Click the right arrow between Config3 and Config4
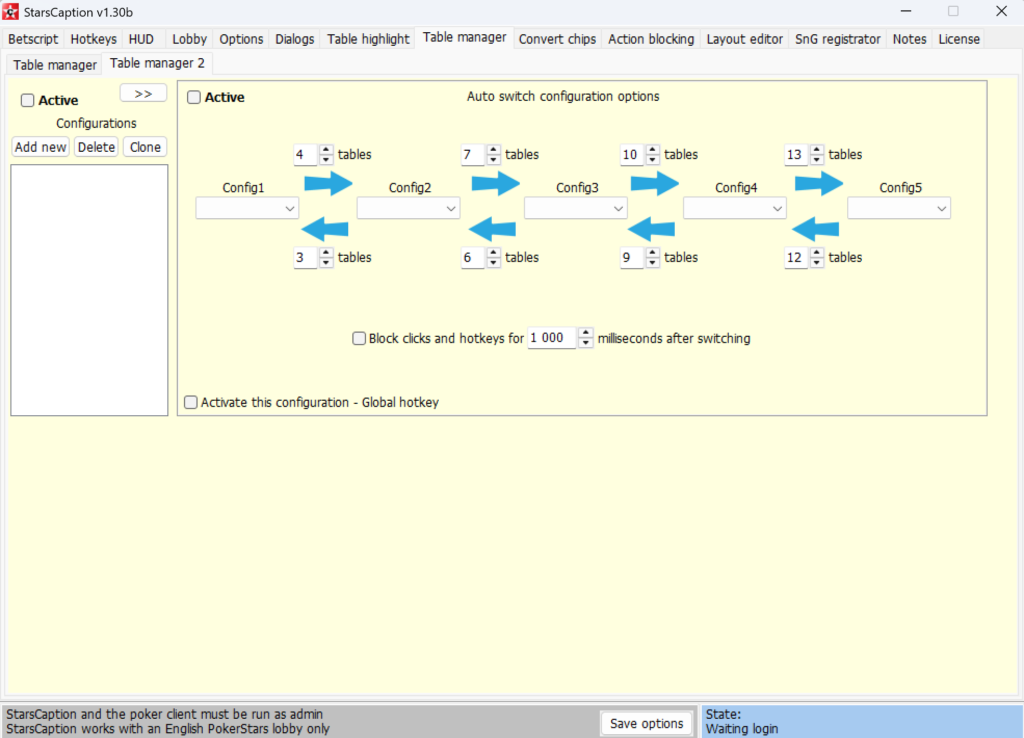 pos(655,184)
